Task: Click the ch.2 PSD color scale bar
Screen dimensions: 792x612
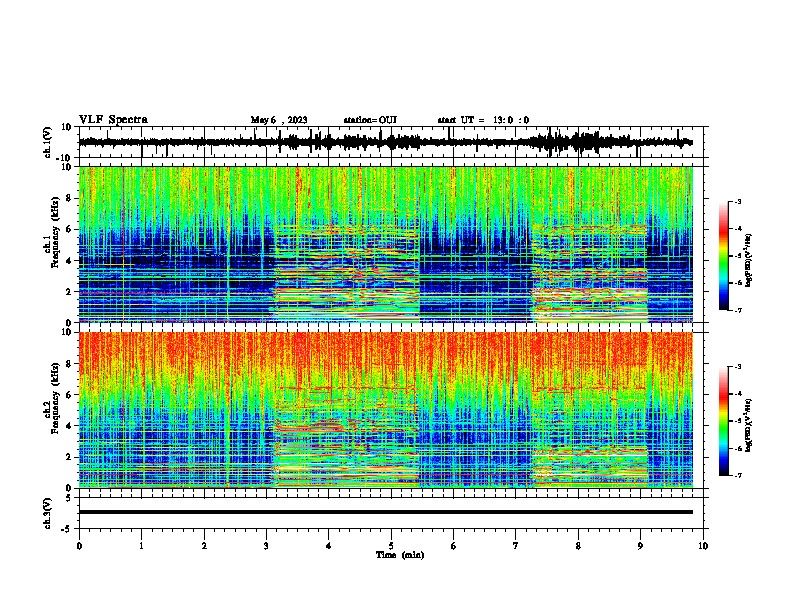Action: click(724, 421)
